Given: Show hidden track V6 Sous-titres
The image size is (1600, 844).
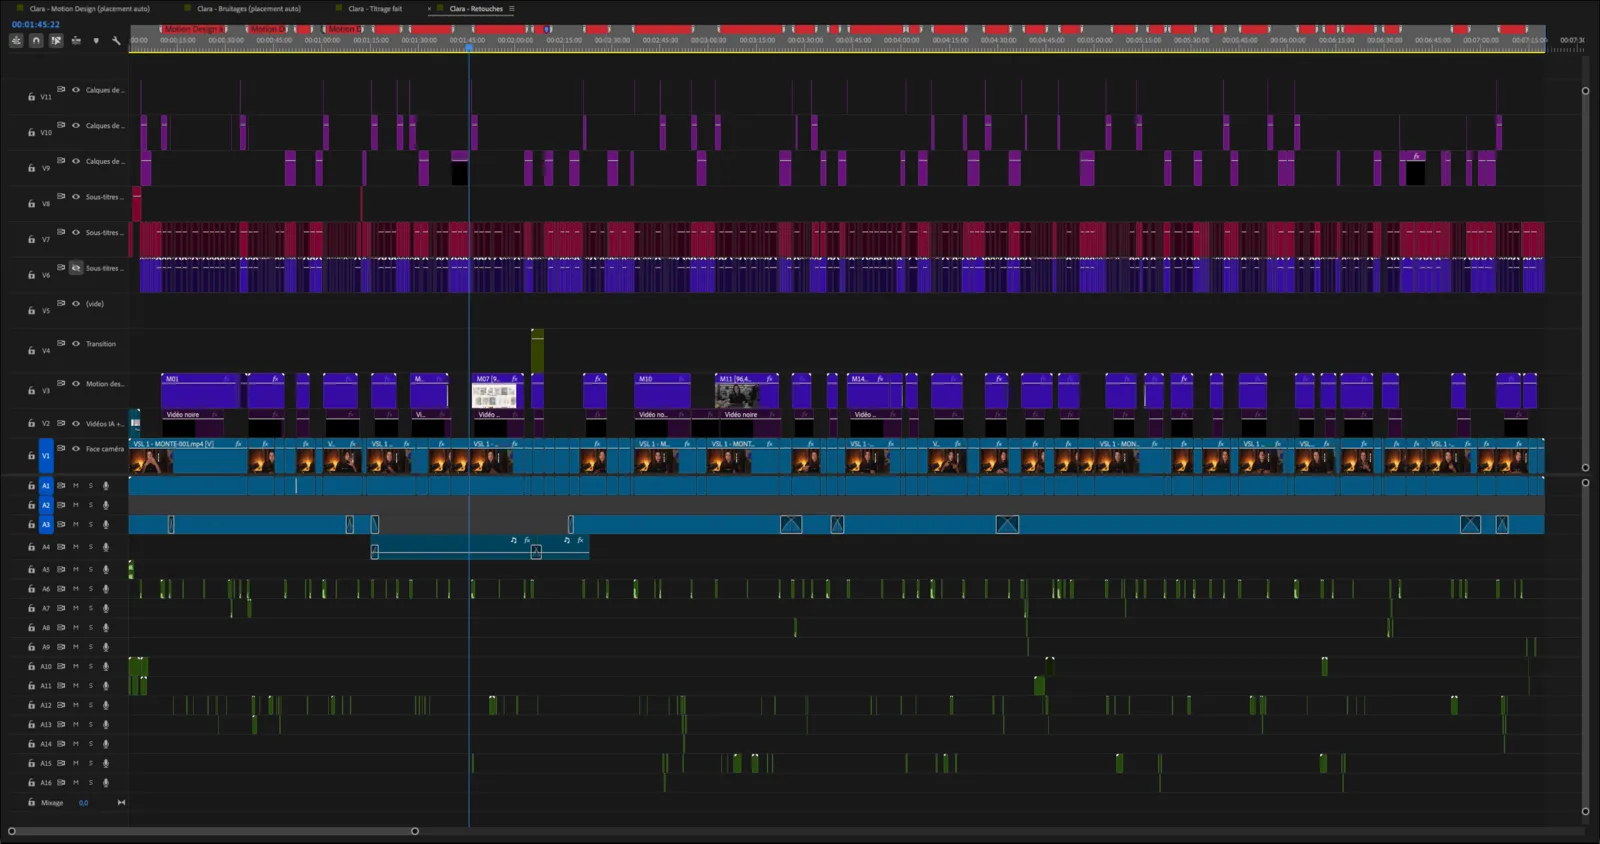Looking at the screenshot, I should pos(75,268).
